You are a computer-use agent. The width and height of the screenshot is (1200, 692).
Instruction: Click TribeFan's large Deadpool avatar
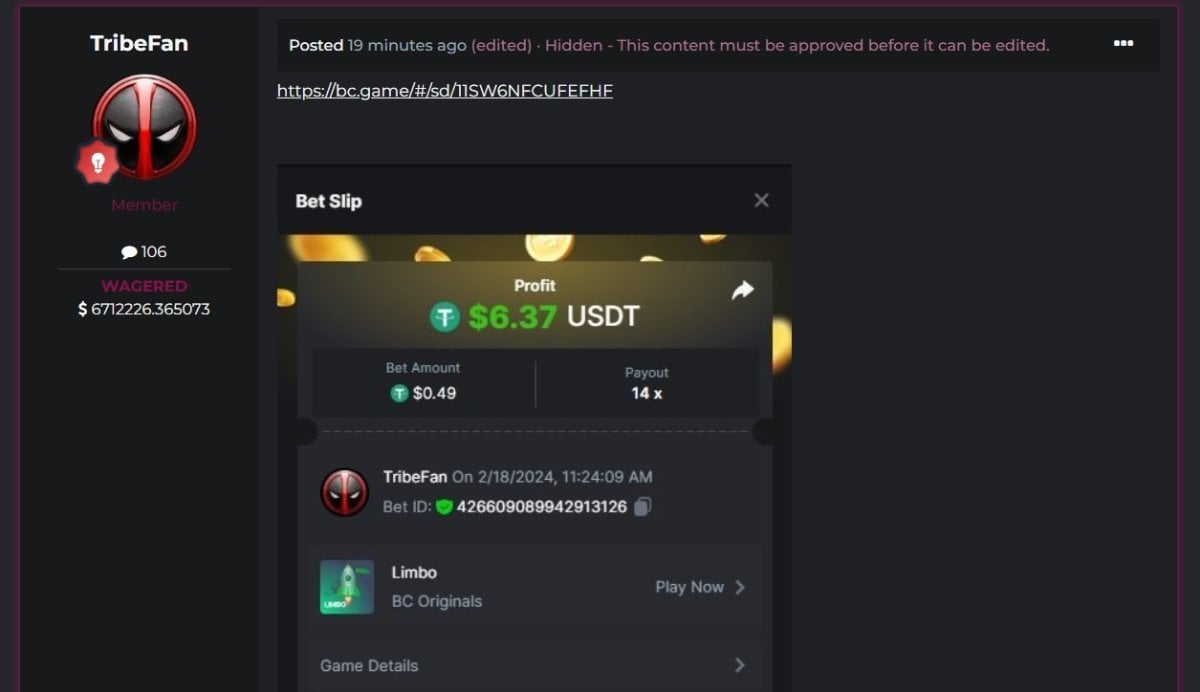144,127
